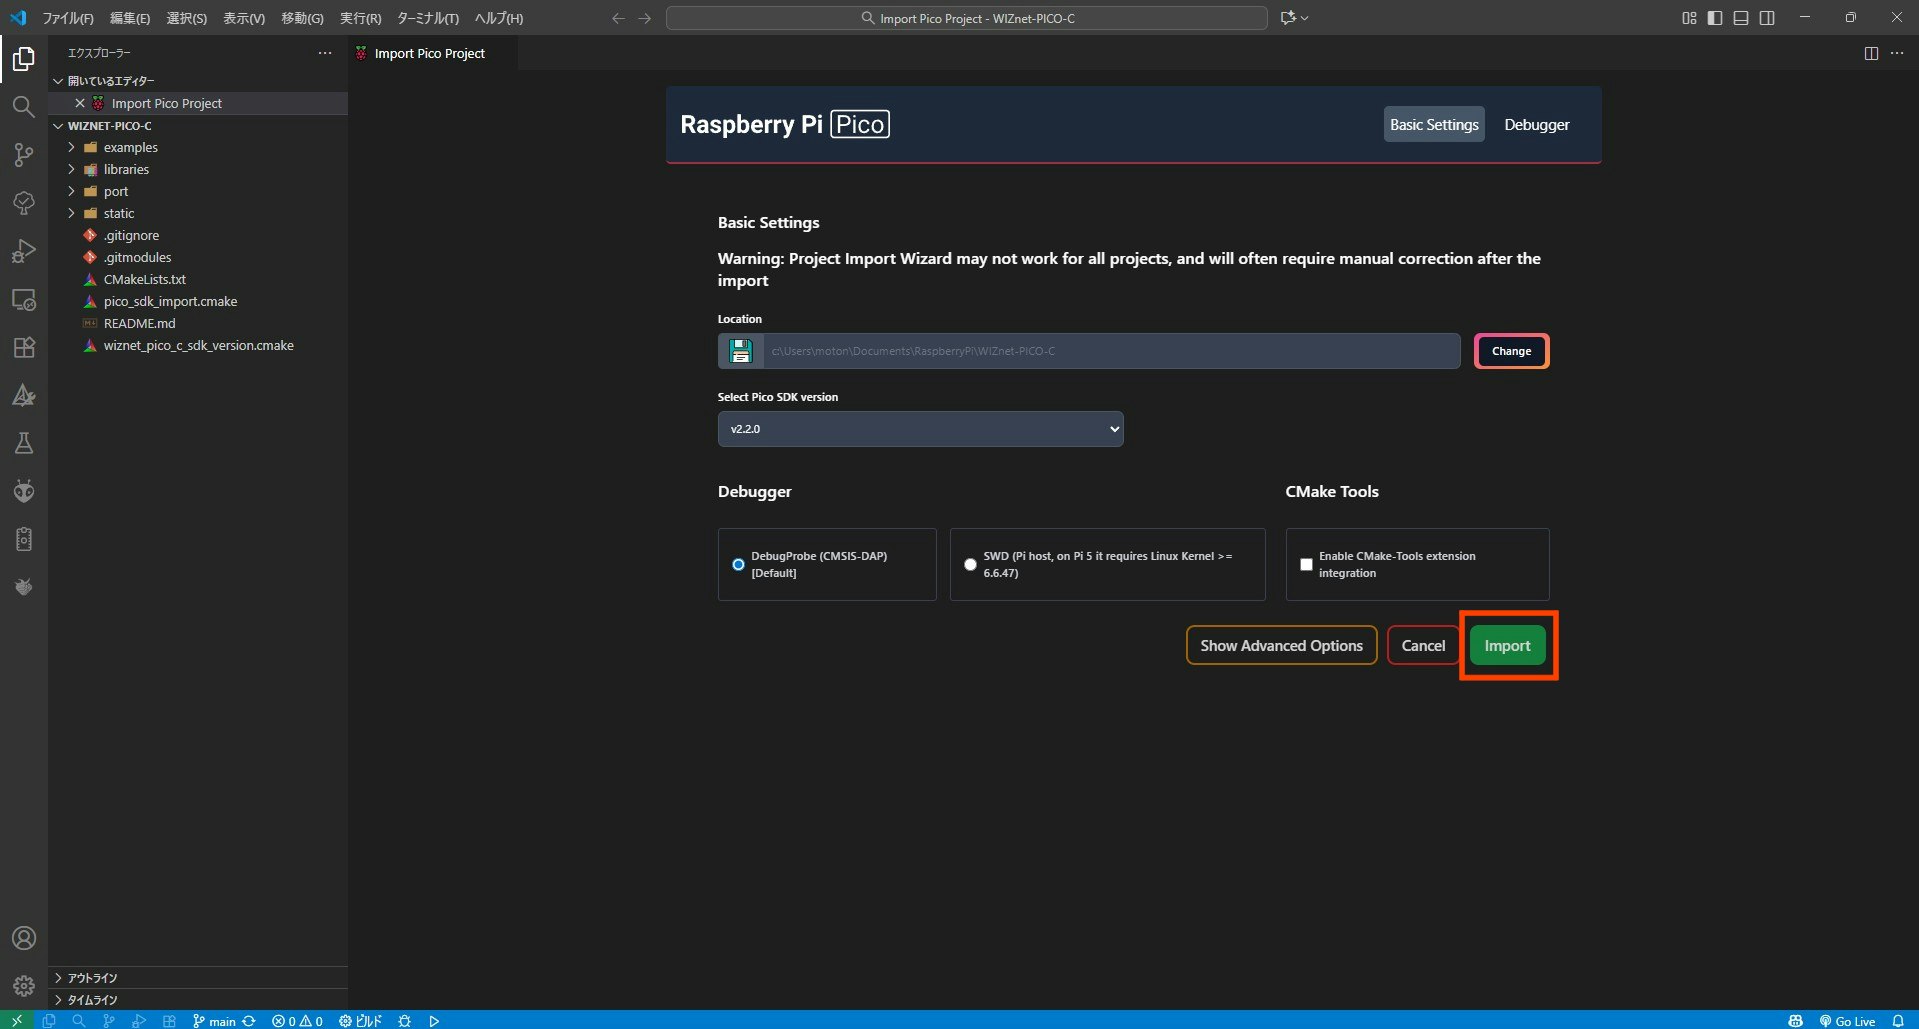Click Change button for project location
The image size is (1919, 1029).
[x=1511, y=351]
